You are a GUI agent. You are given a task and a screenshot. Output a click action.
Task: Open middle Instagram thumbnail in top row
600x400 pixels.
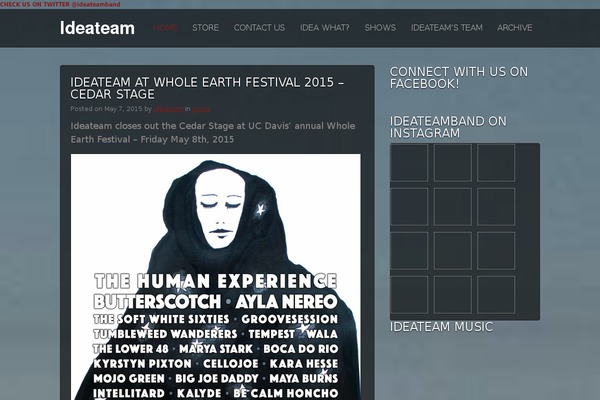453,163
